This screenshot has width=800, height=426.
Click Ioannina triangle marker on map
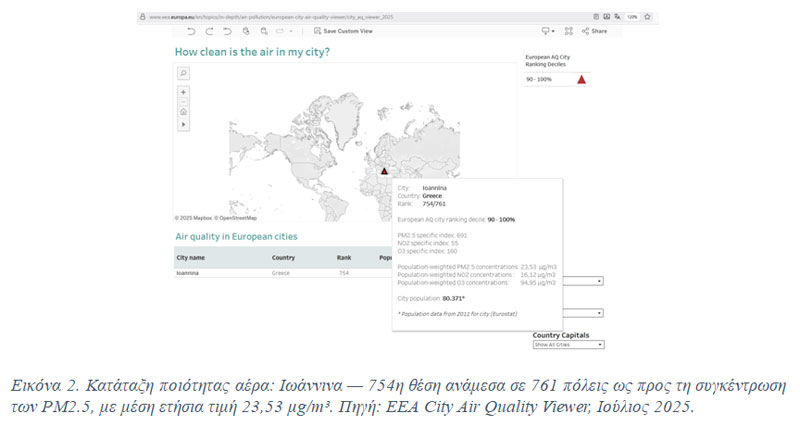click(384, 170)
